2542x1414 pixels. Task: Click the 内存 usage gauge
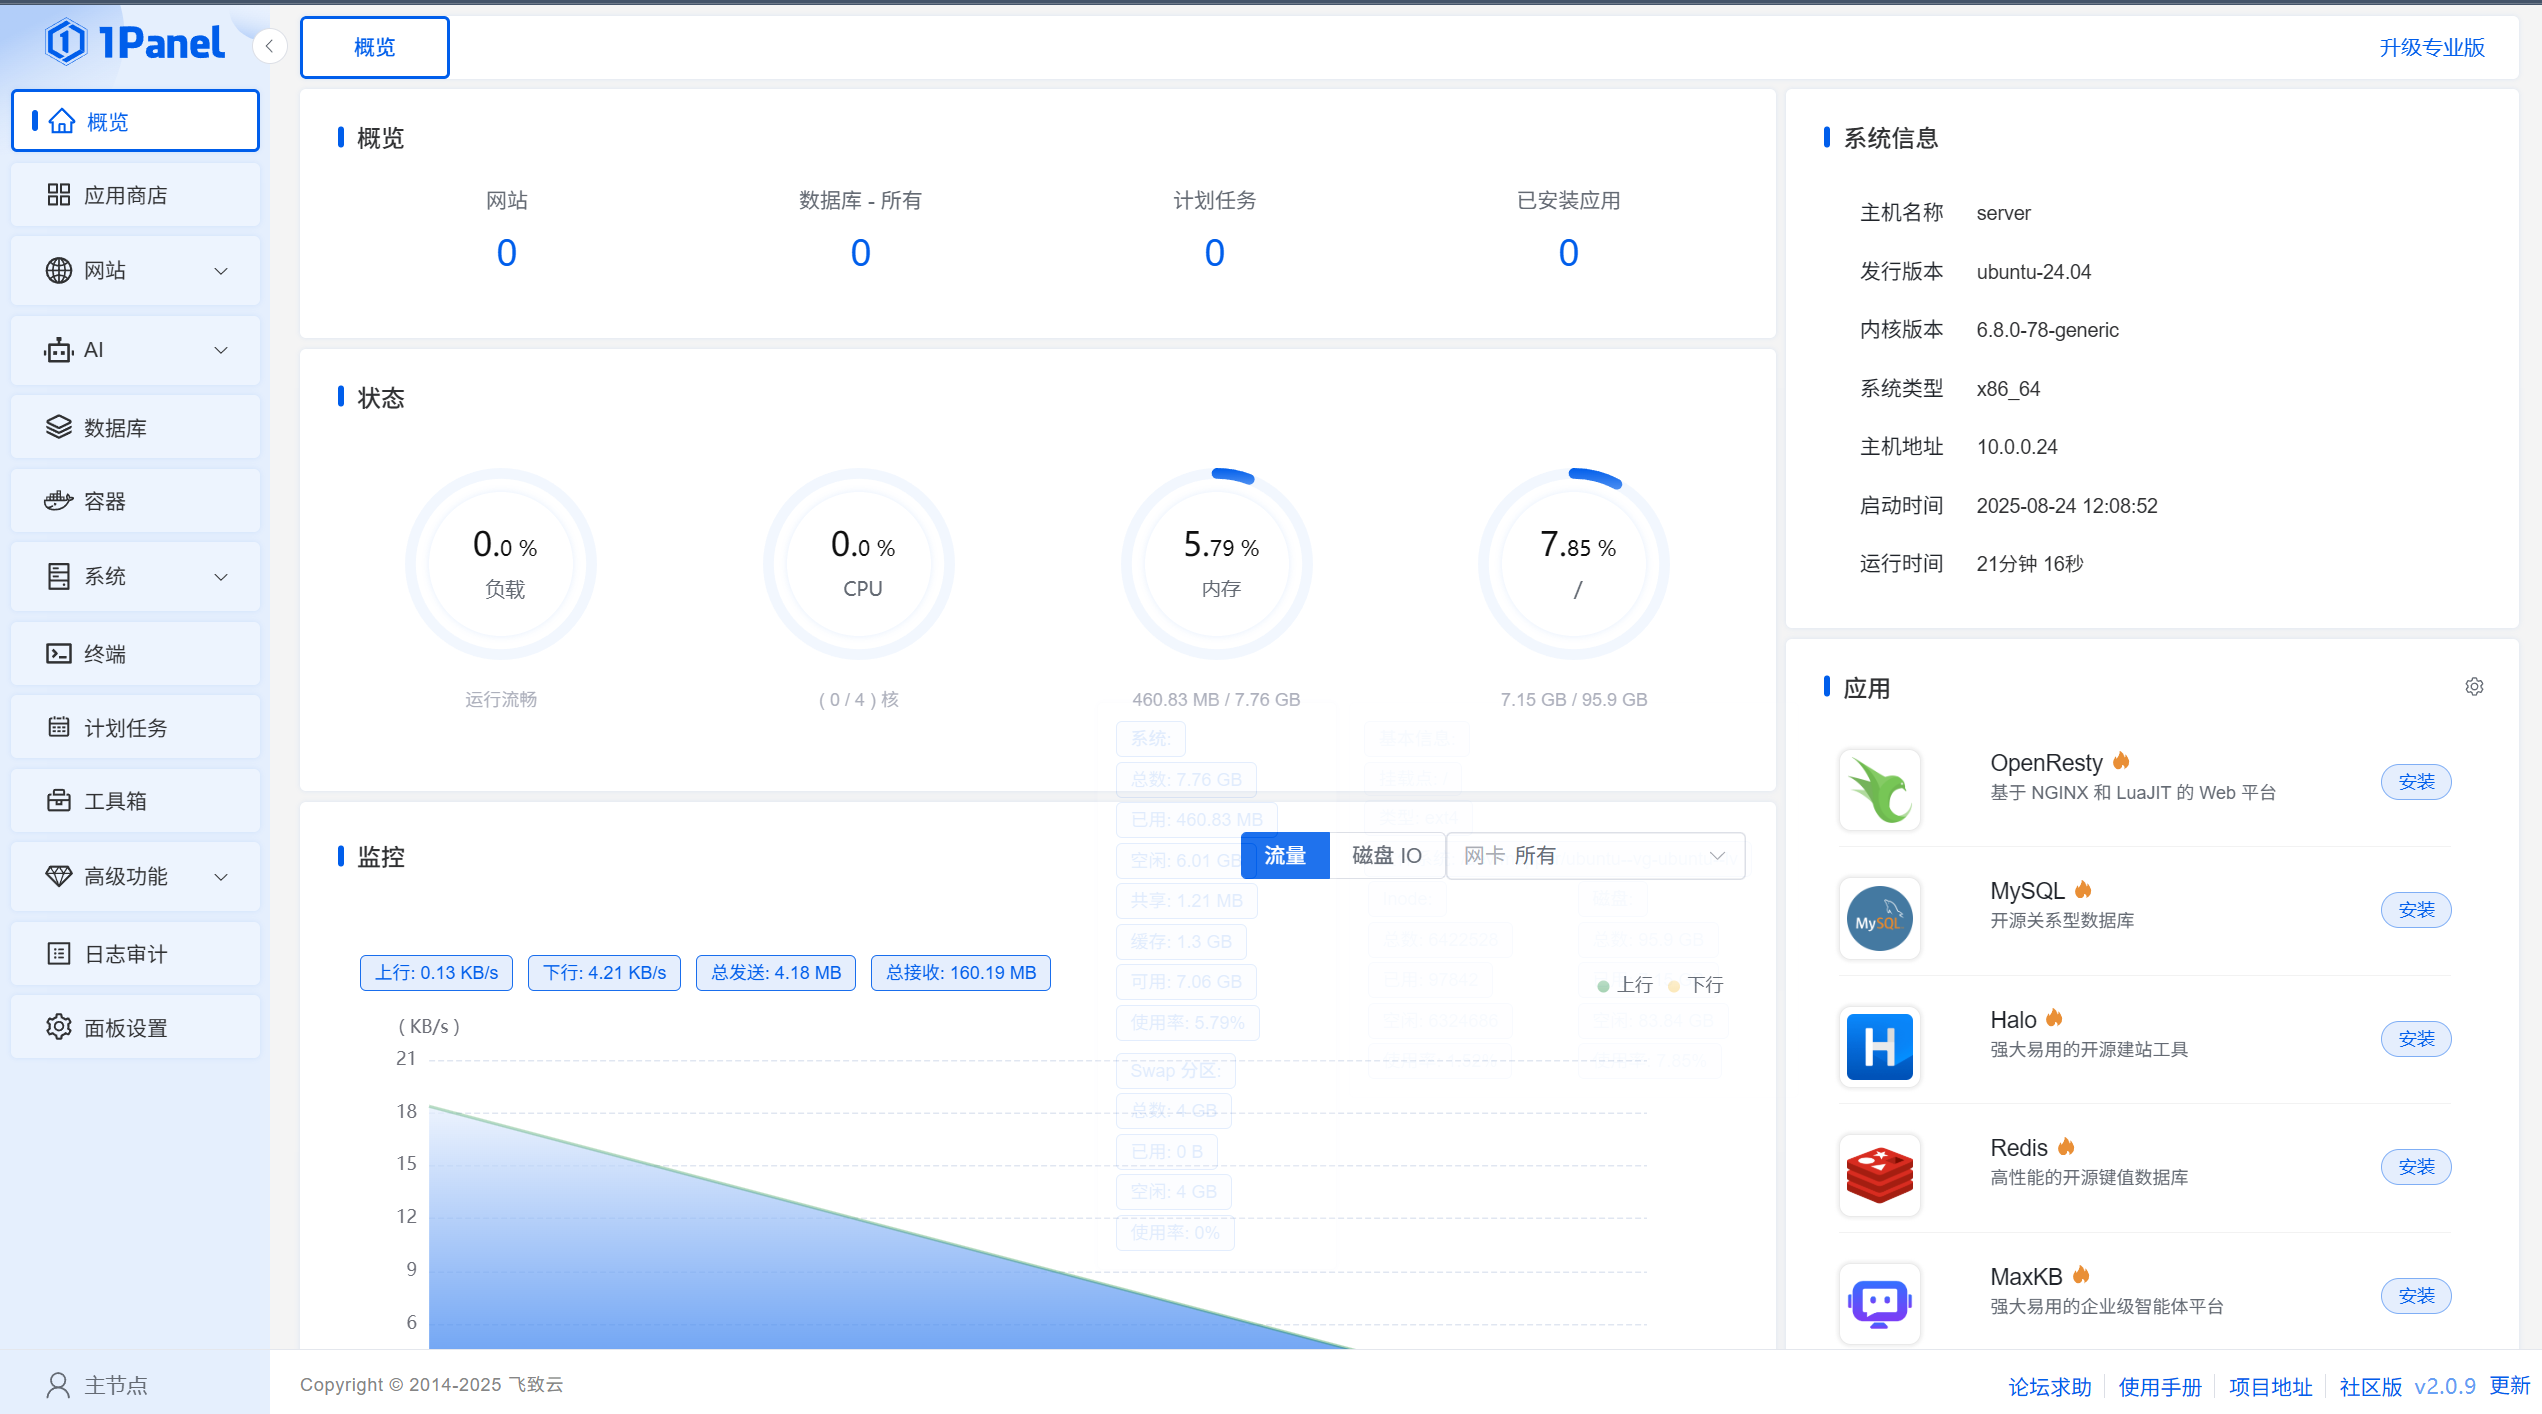click(1218, 564)
